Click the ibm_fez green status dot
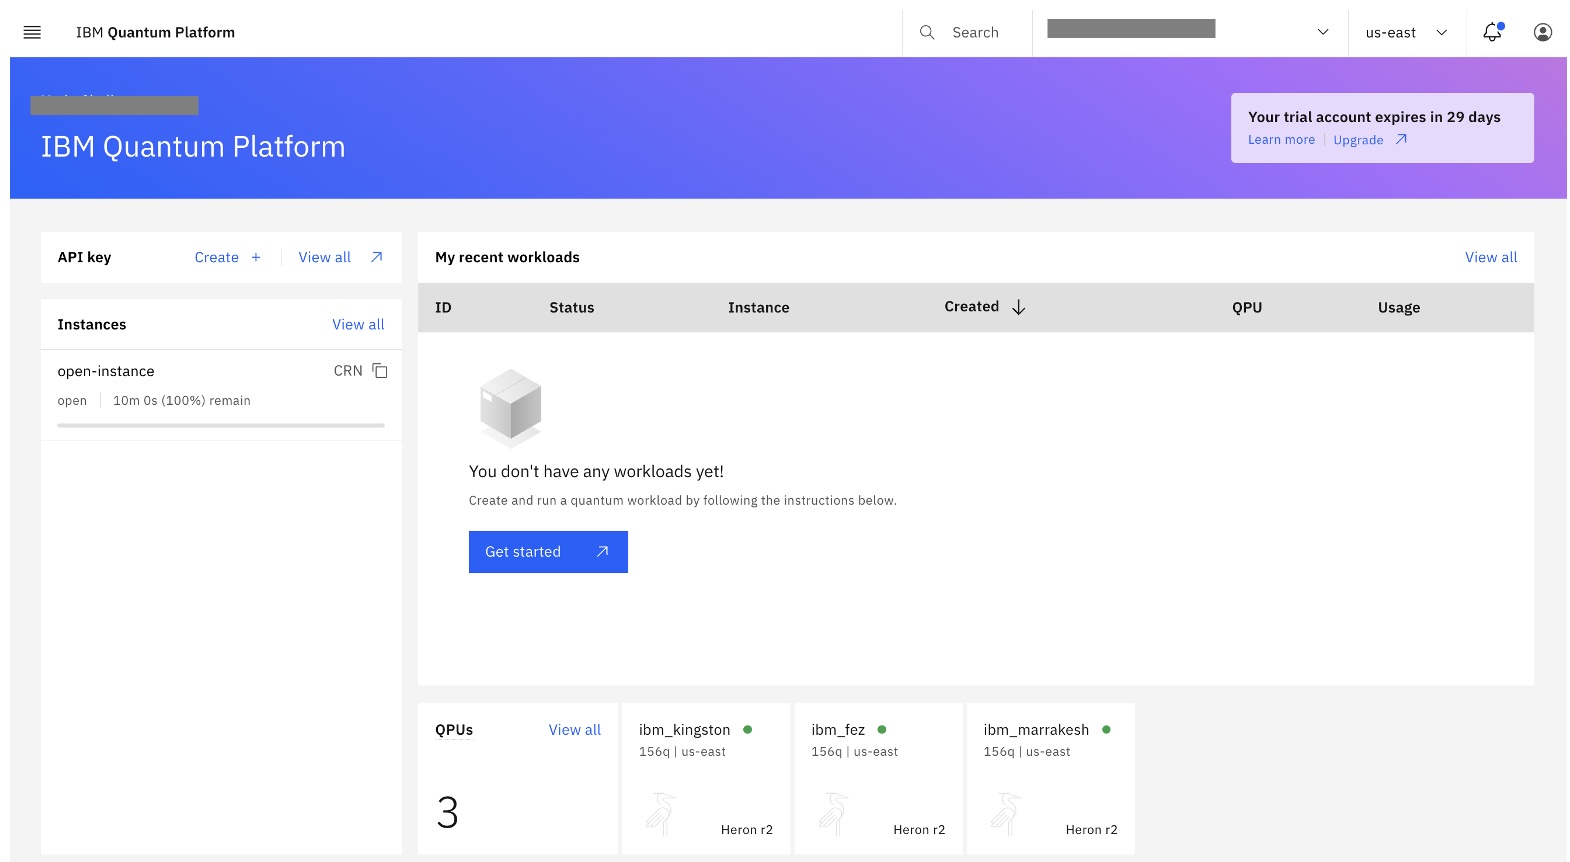The image size is (1570, 862). click(x=882, y=730)
